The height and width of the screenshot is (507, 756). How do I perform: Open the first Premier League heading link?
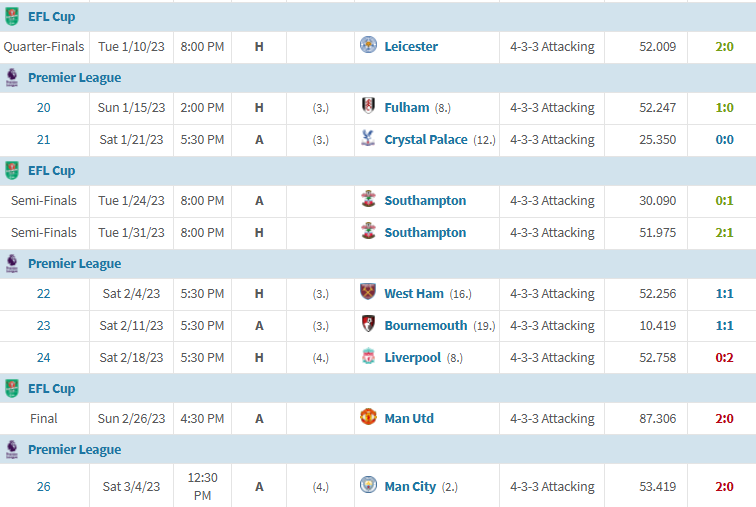[x=74, y=78]
